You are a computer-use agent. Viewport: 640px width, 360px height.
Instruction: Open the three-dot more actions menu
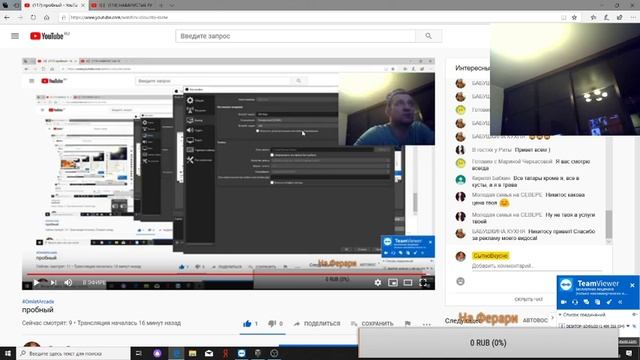click(x=427, y=324)
